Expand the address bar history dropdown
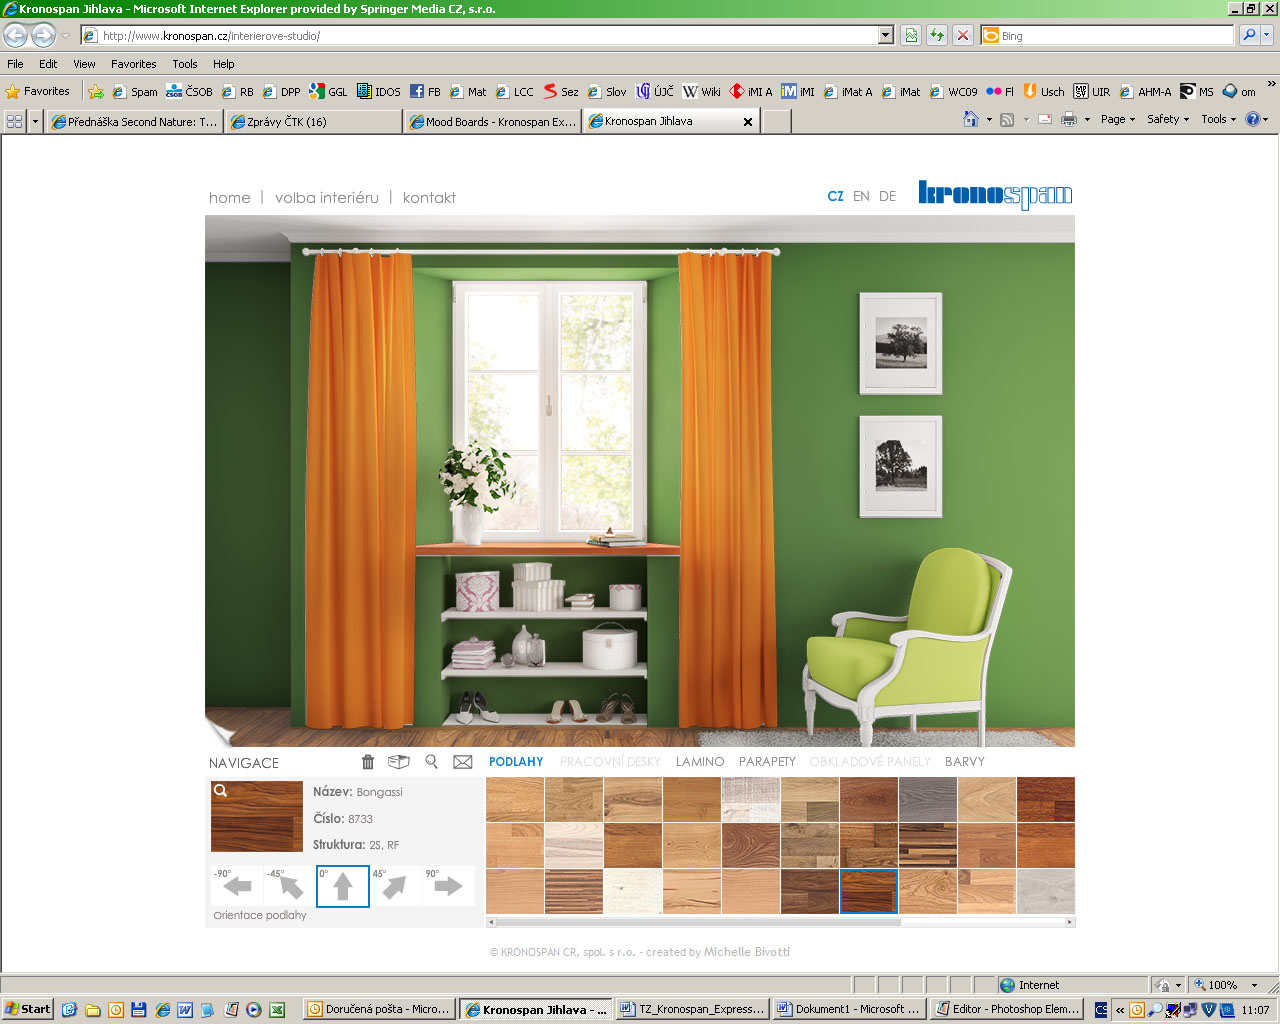Image resolution: width=1280 pixels, height=1024 pixels. coord(885,35)
